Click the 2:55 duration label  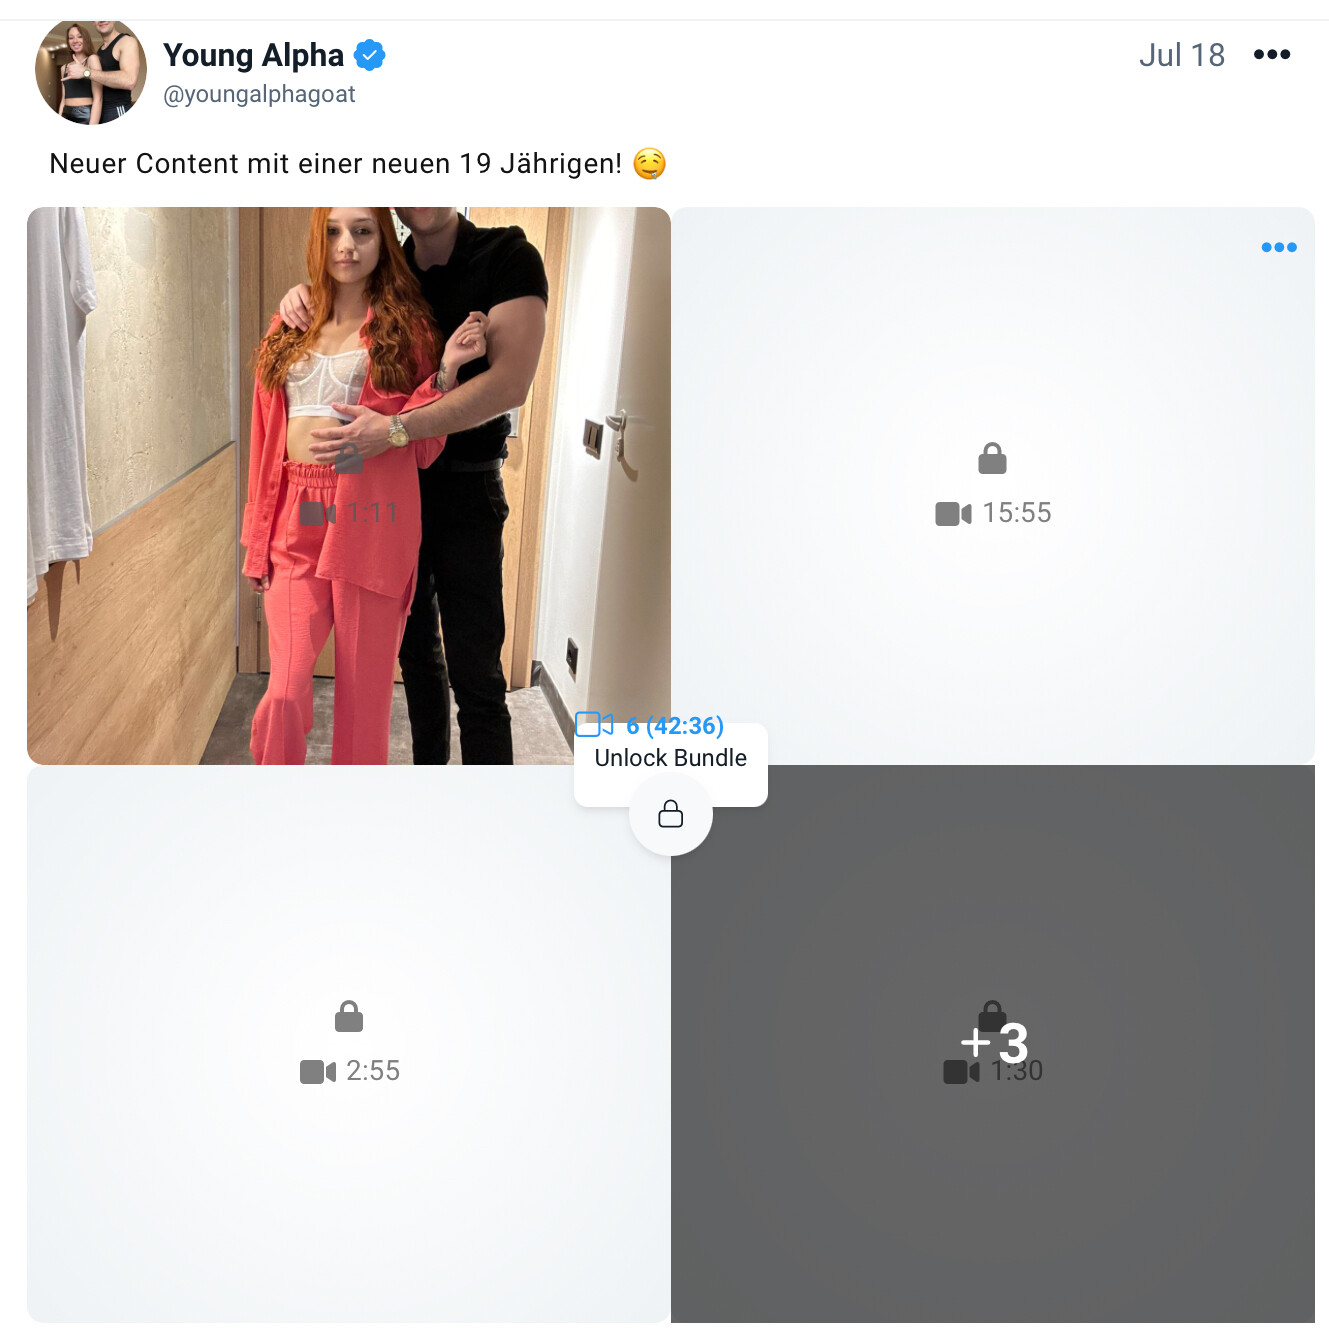click(x=373, y=1071)
